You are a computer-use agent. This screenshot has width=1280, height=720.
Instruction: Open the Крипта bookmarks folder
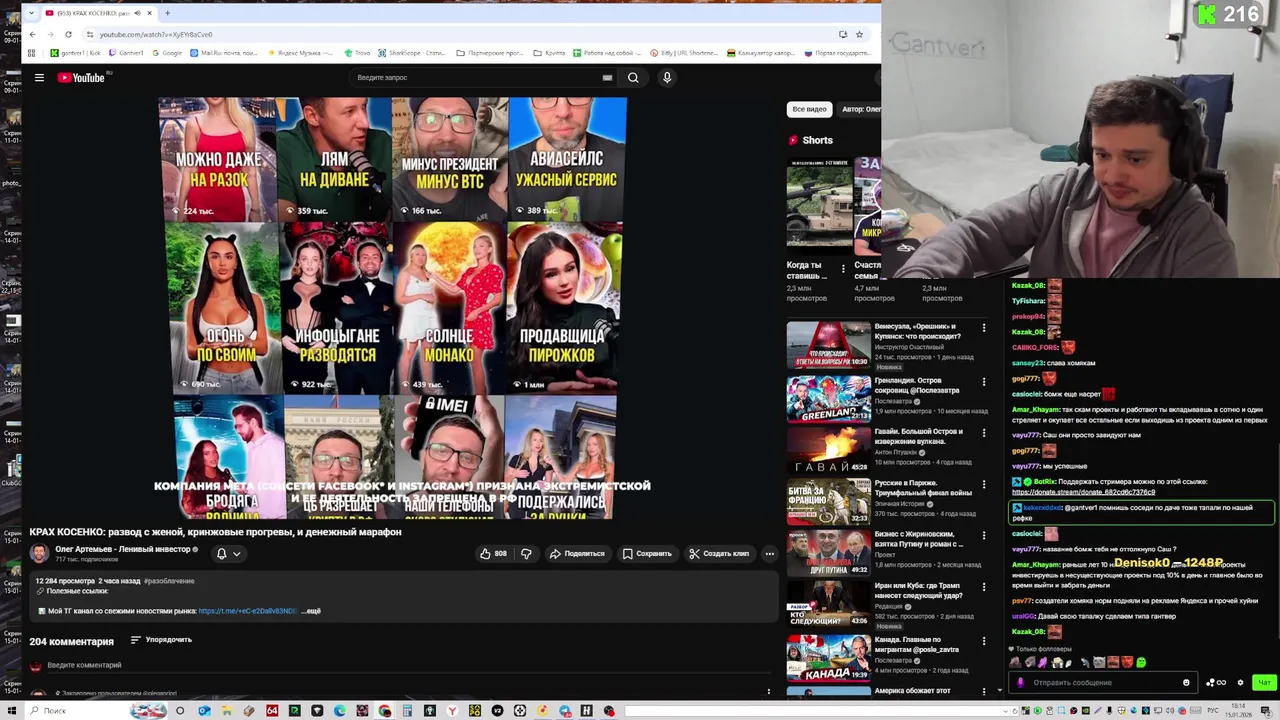[549, 53]
